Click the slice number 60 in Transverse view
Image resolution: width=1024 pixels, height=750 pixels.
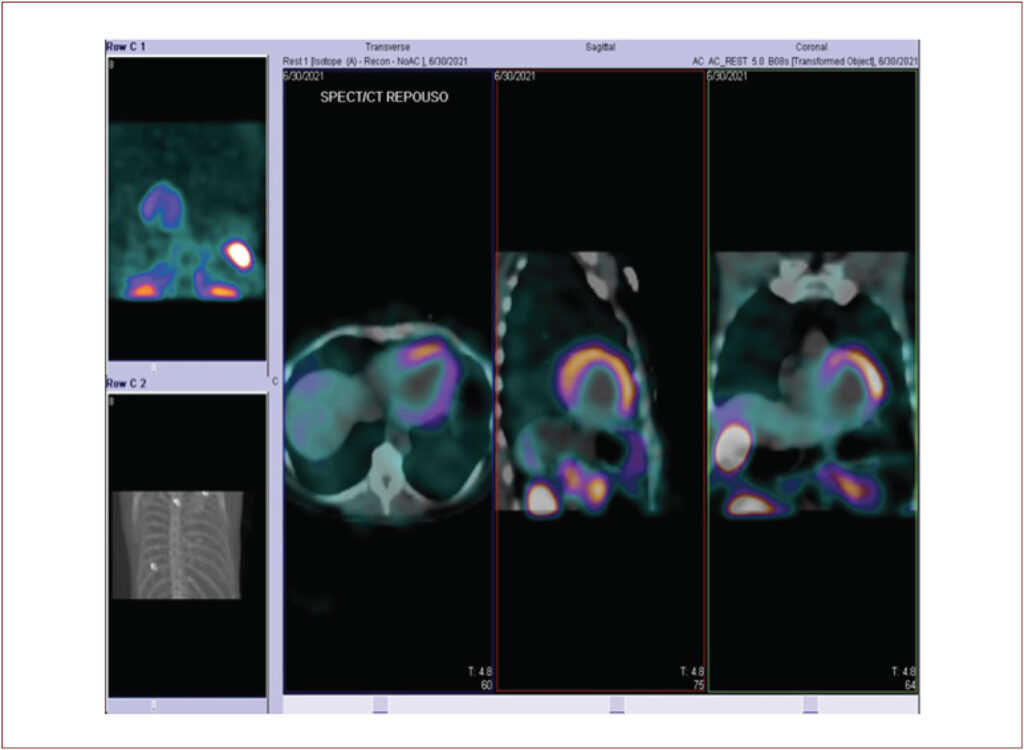[487, 685]
